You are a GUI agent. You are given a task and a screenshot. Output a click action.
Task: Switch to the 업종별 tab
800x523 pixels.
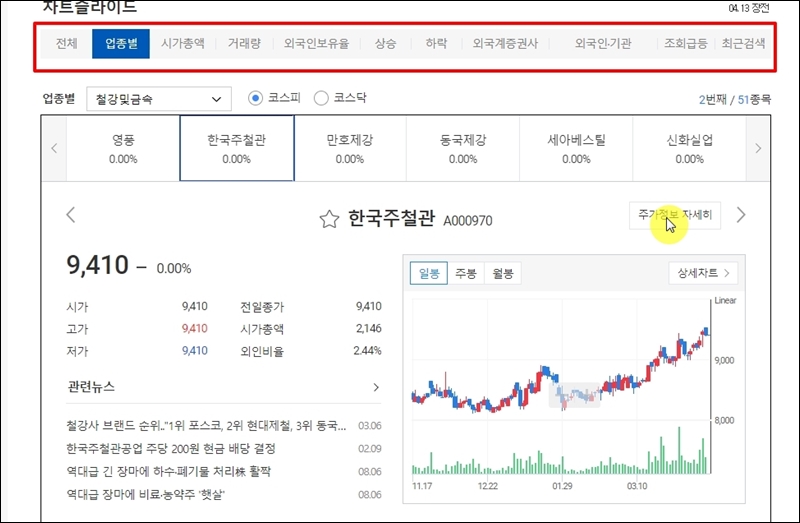coord(121,44)
